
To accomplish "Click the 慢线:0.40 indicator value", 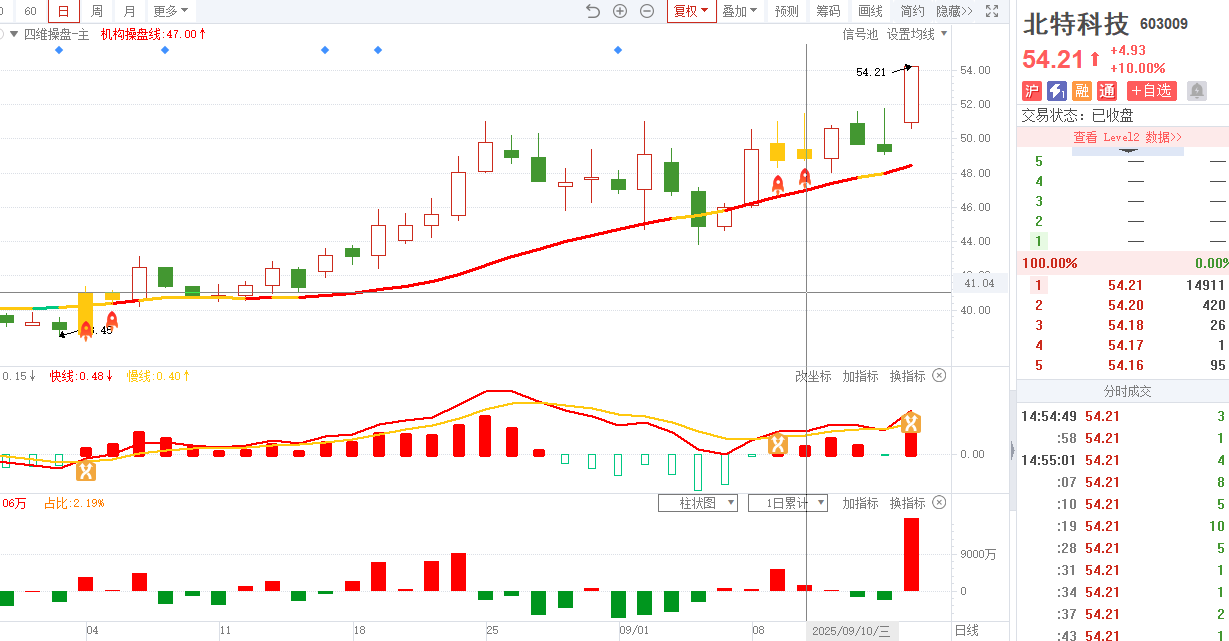I will (159, 376).
